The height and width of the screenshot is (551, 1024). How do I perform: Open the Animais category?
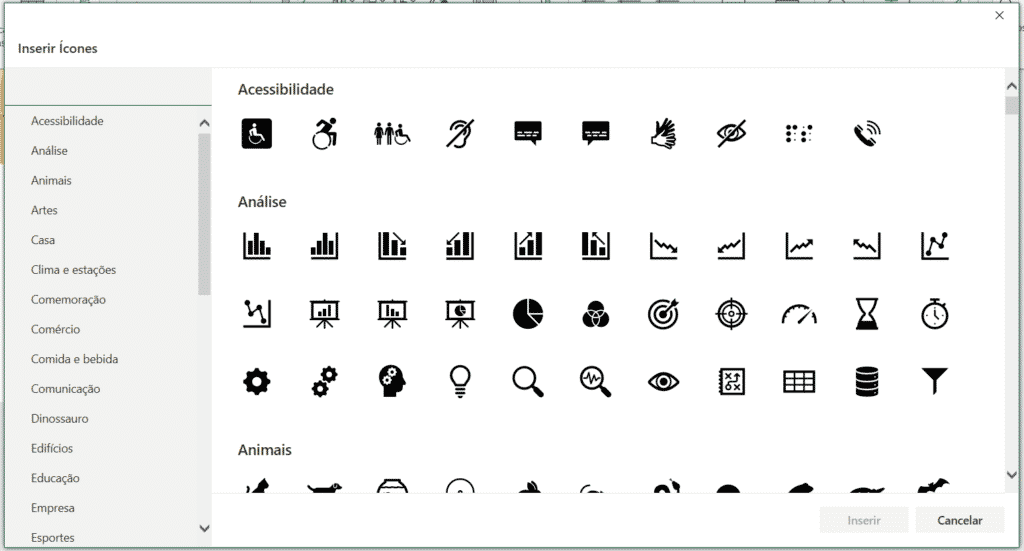point(51,181)
